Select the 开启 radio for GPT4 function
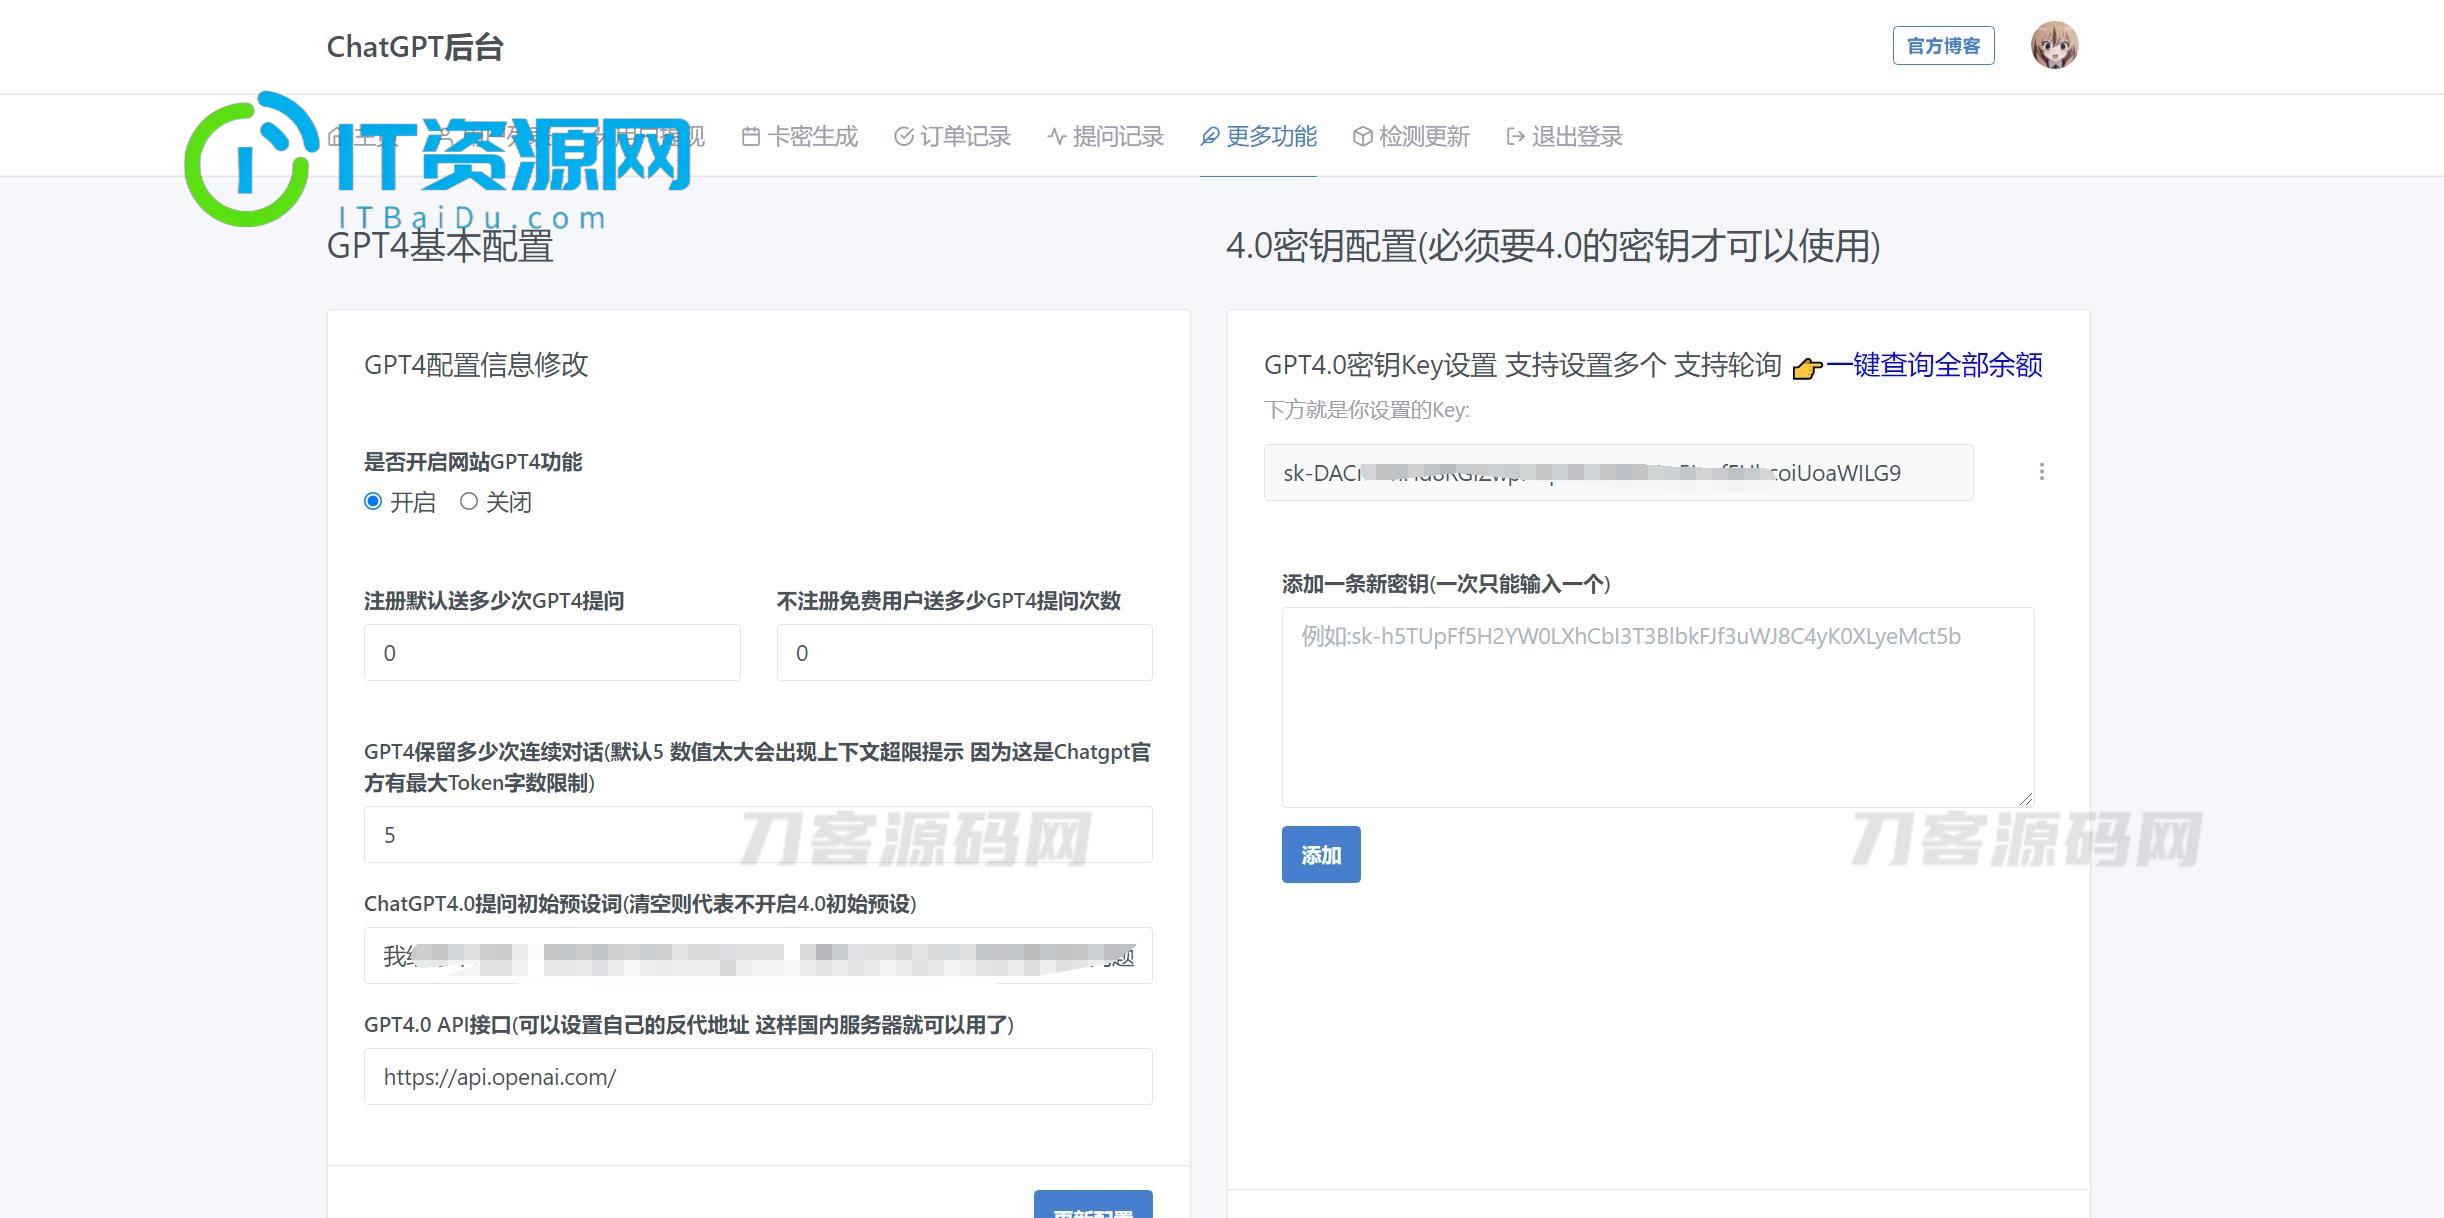This screenshot has width=2444, height=1218. coord(373,501)
